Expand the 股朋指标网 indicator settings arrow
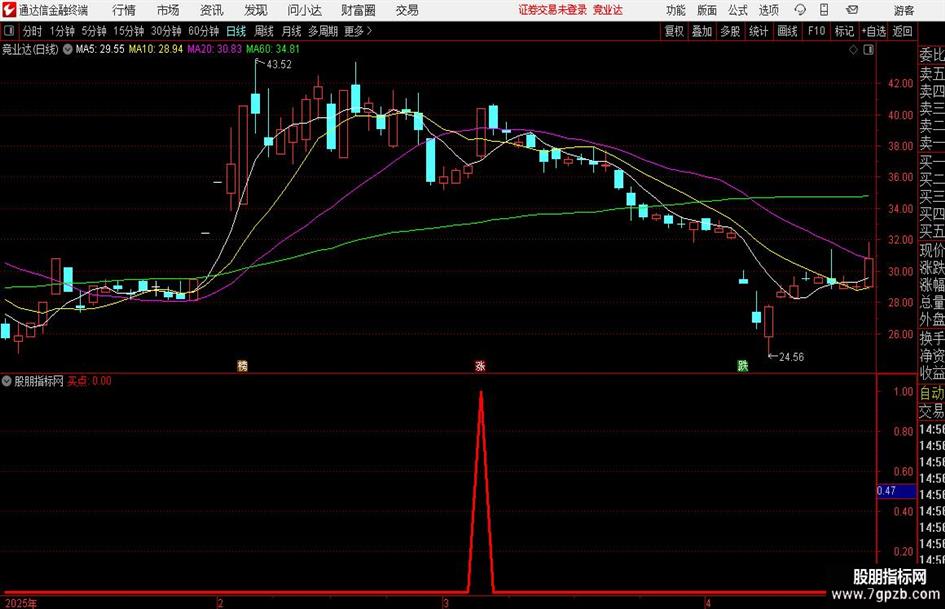The width and height of the screenshot is (945, 609). pyautogui.click(x=7, y=381)
